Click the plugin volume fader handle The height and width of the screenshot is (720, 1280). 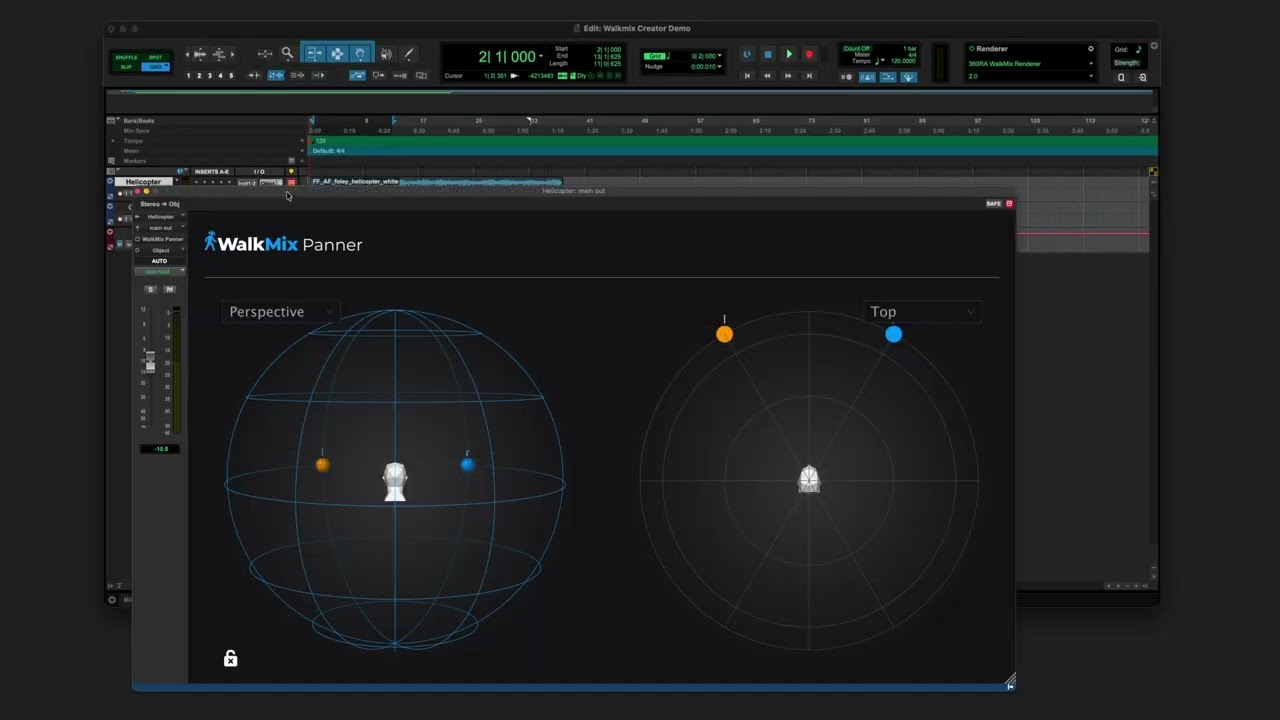150,361
